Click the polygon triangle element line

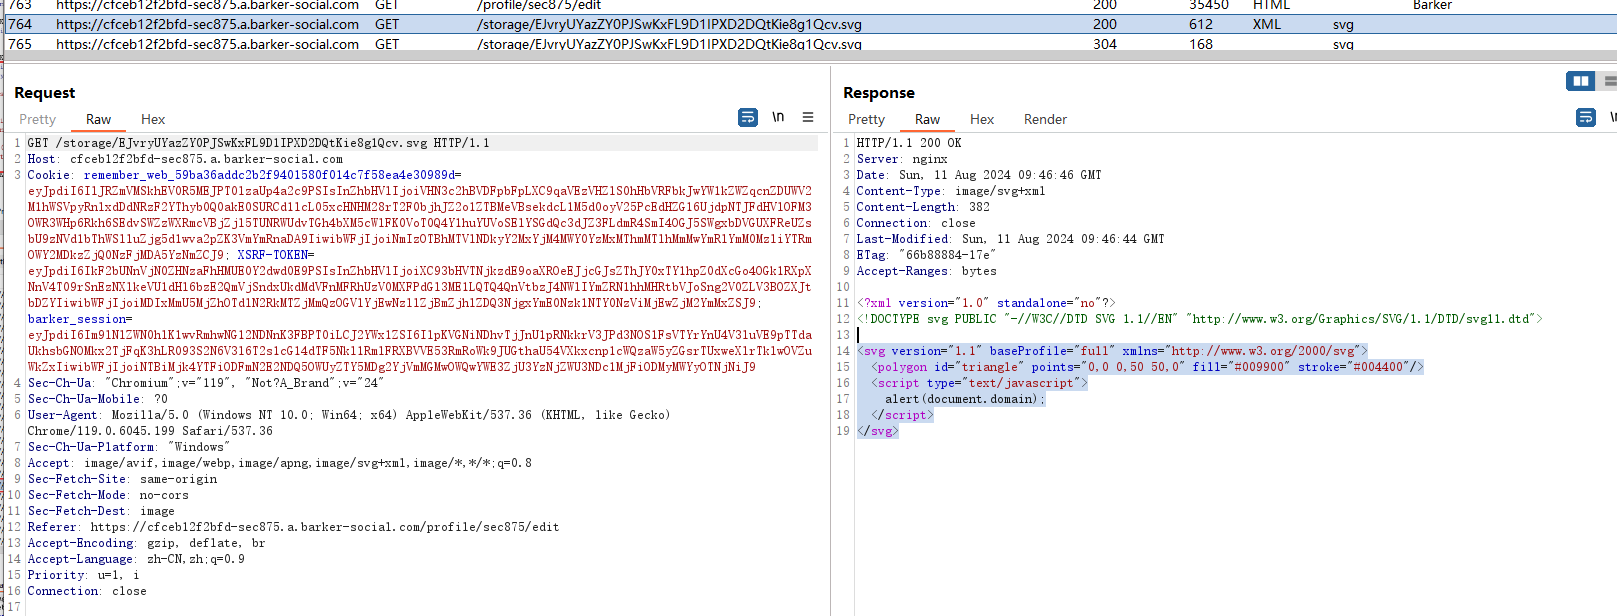pos(1147,367)
